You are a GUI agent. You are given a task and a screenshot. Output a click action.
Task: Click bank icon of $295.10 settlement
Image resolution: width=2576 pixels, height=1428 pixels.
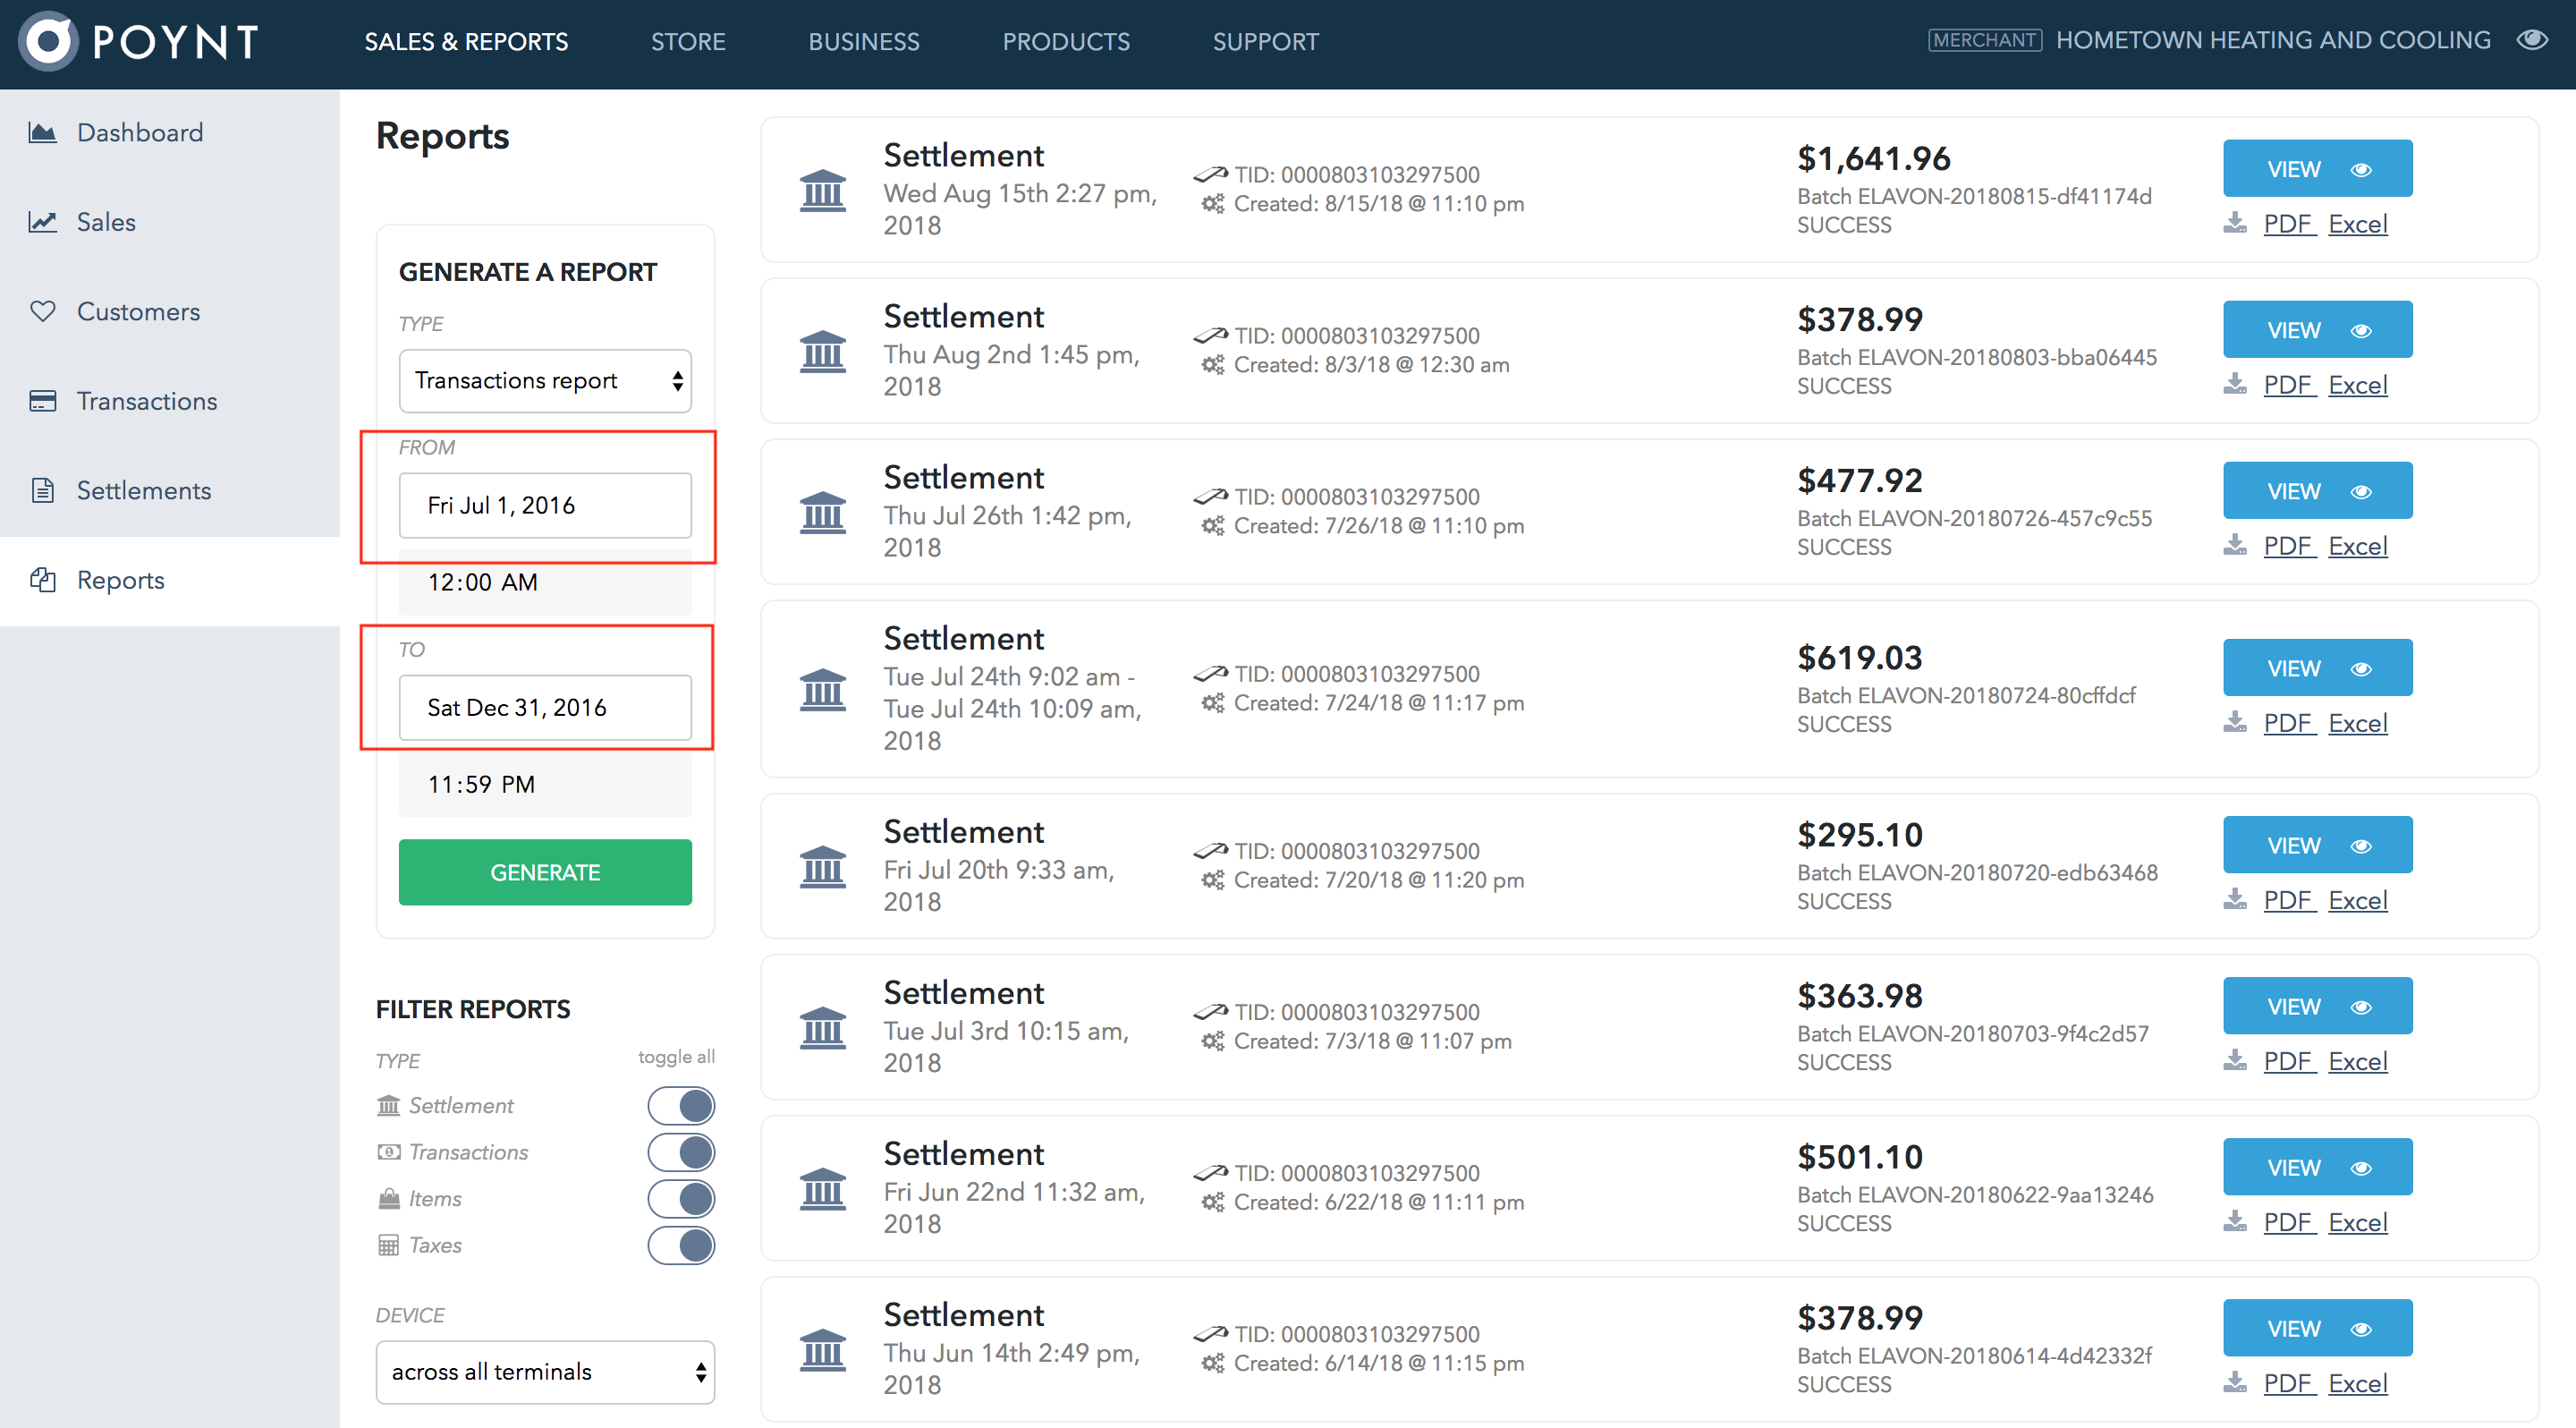(823, 866)
